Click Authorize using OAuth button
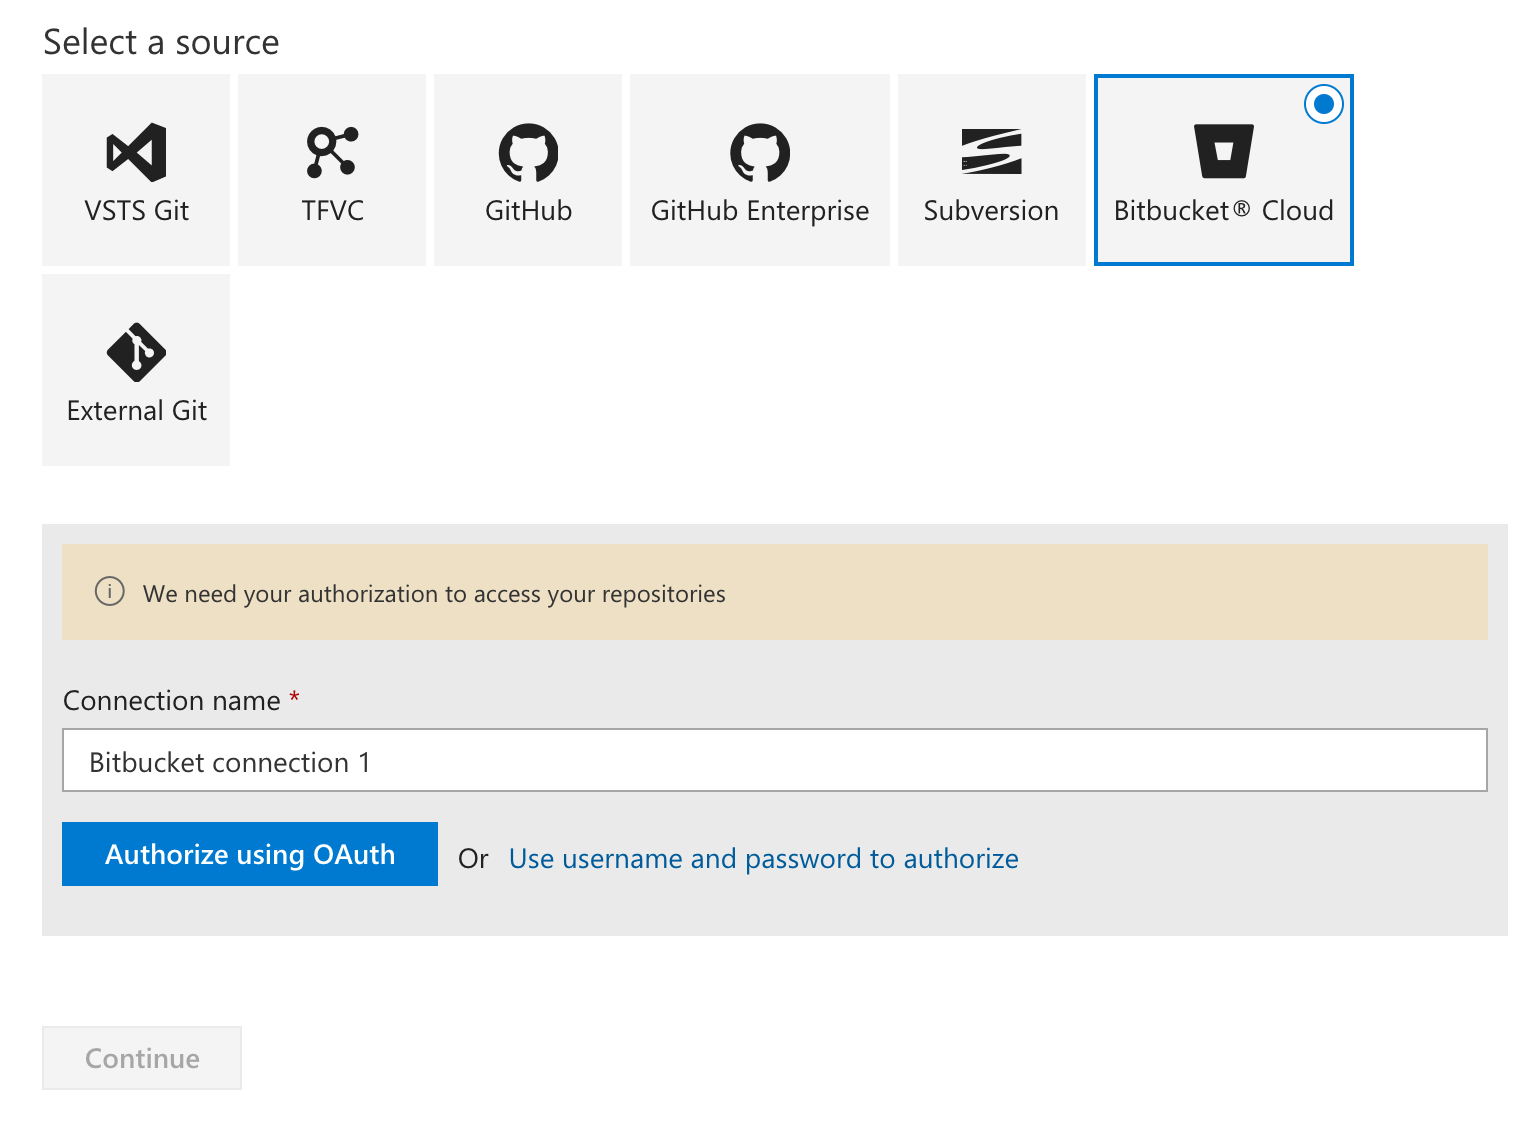Image resolution: width=1540 pixels, height=1128 pixels. [250, 854]
